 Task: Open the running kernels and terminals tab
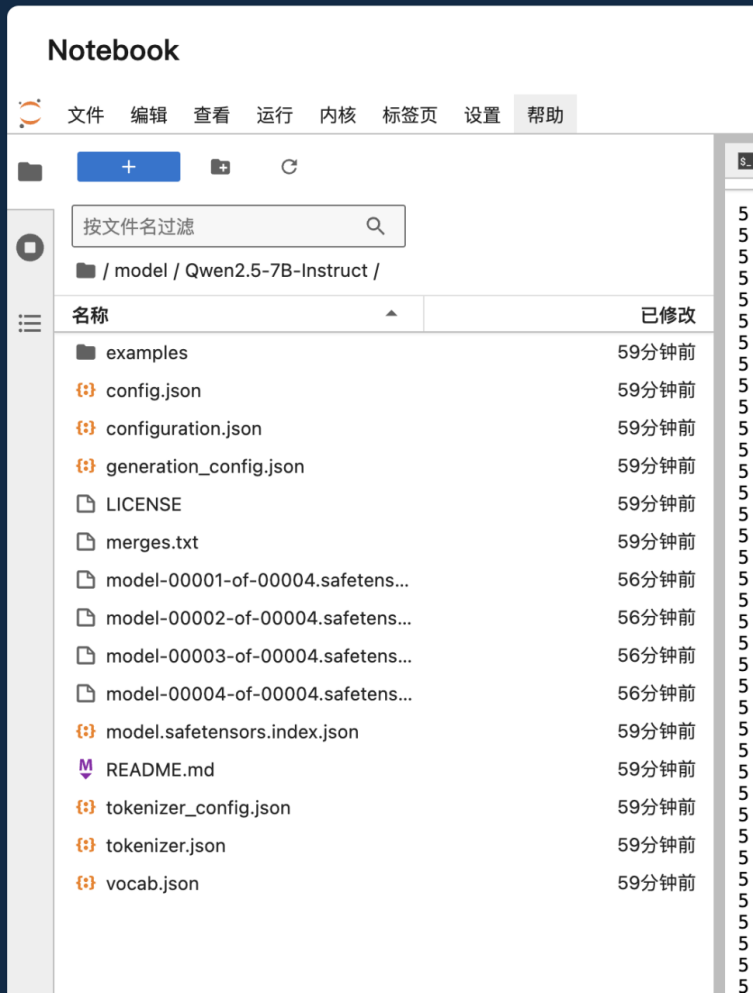30,247
